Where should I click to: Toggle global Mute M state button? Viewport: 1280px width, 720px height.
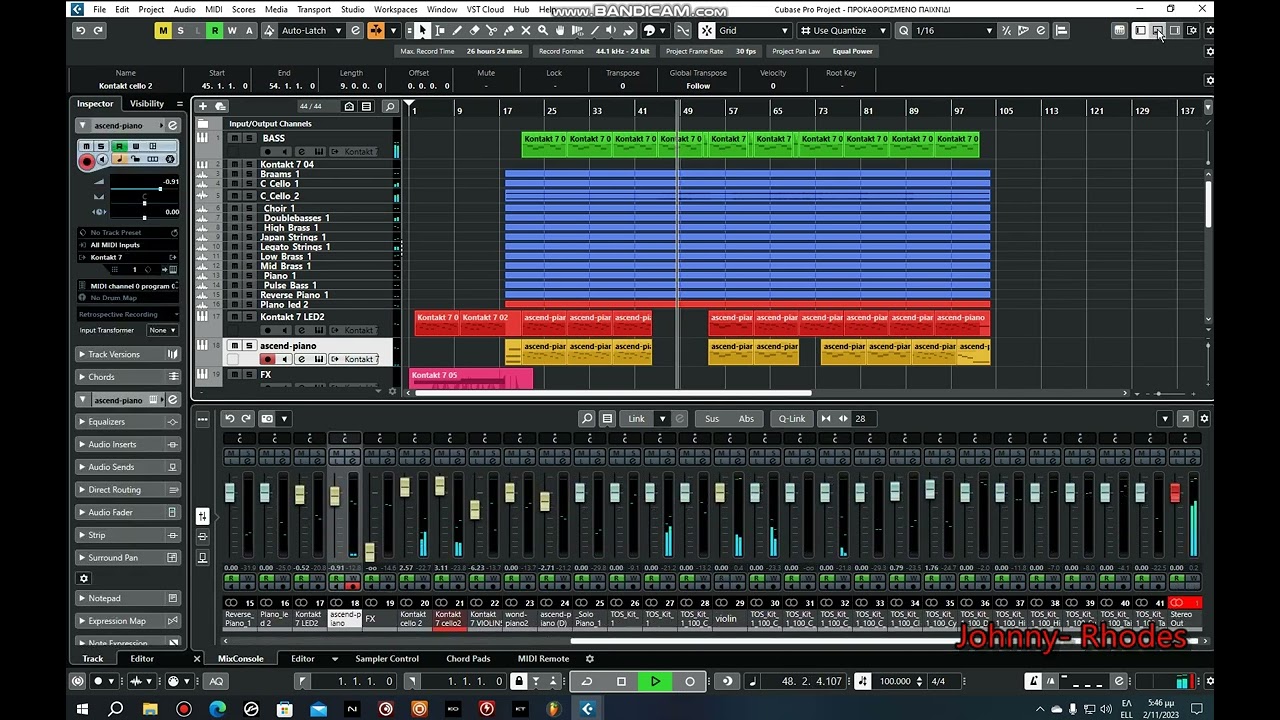pyautogui.click(x=163, y=31)
